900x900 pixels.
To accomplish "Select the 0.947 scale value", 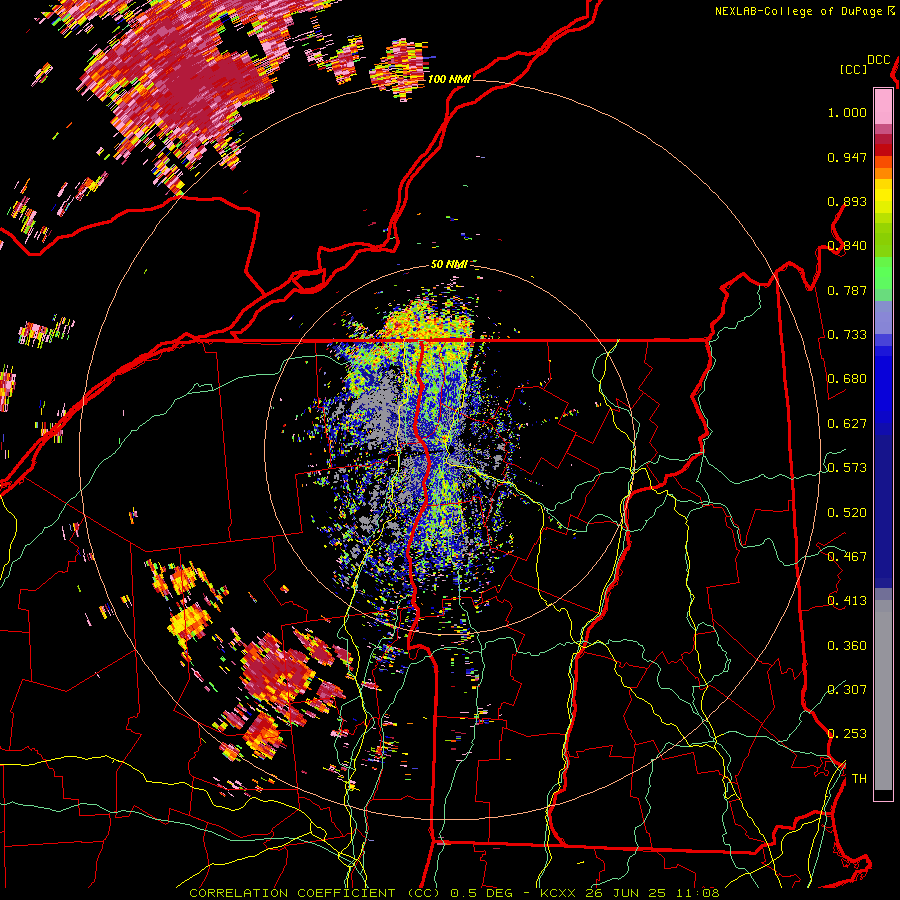I will point(847,157).
